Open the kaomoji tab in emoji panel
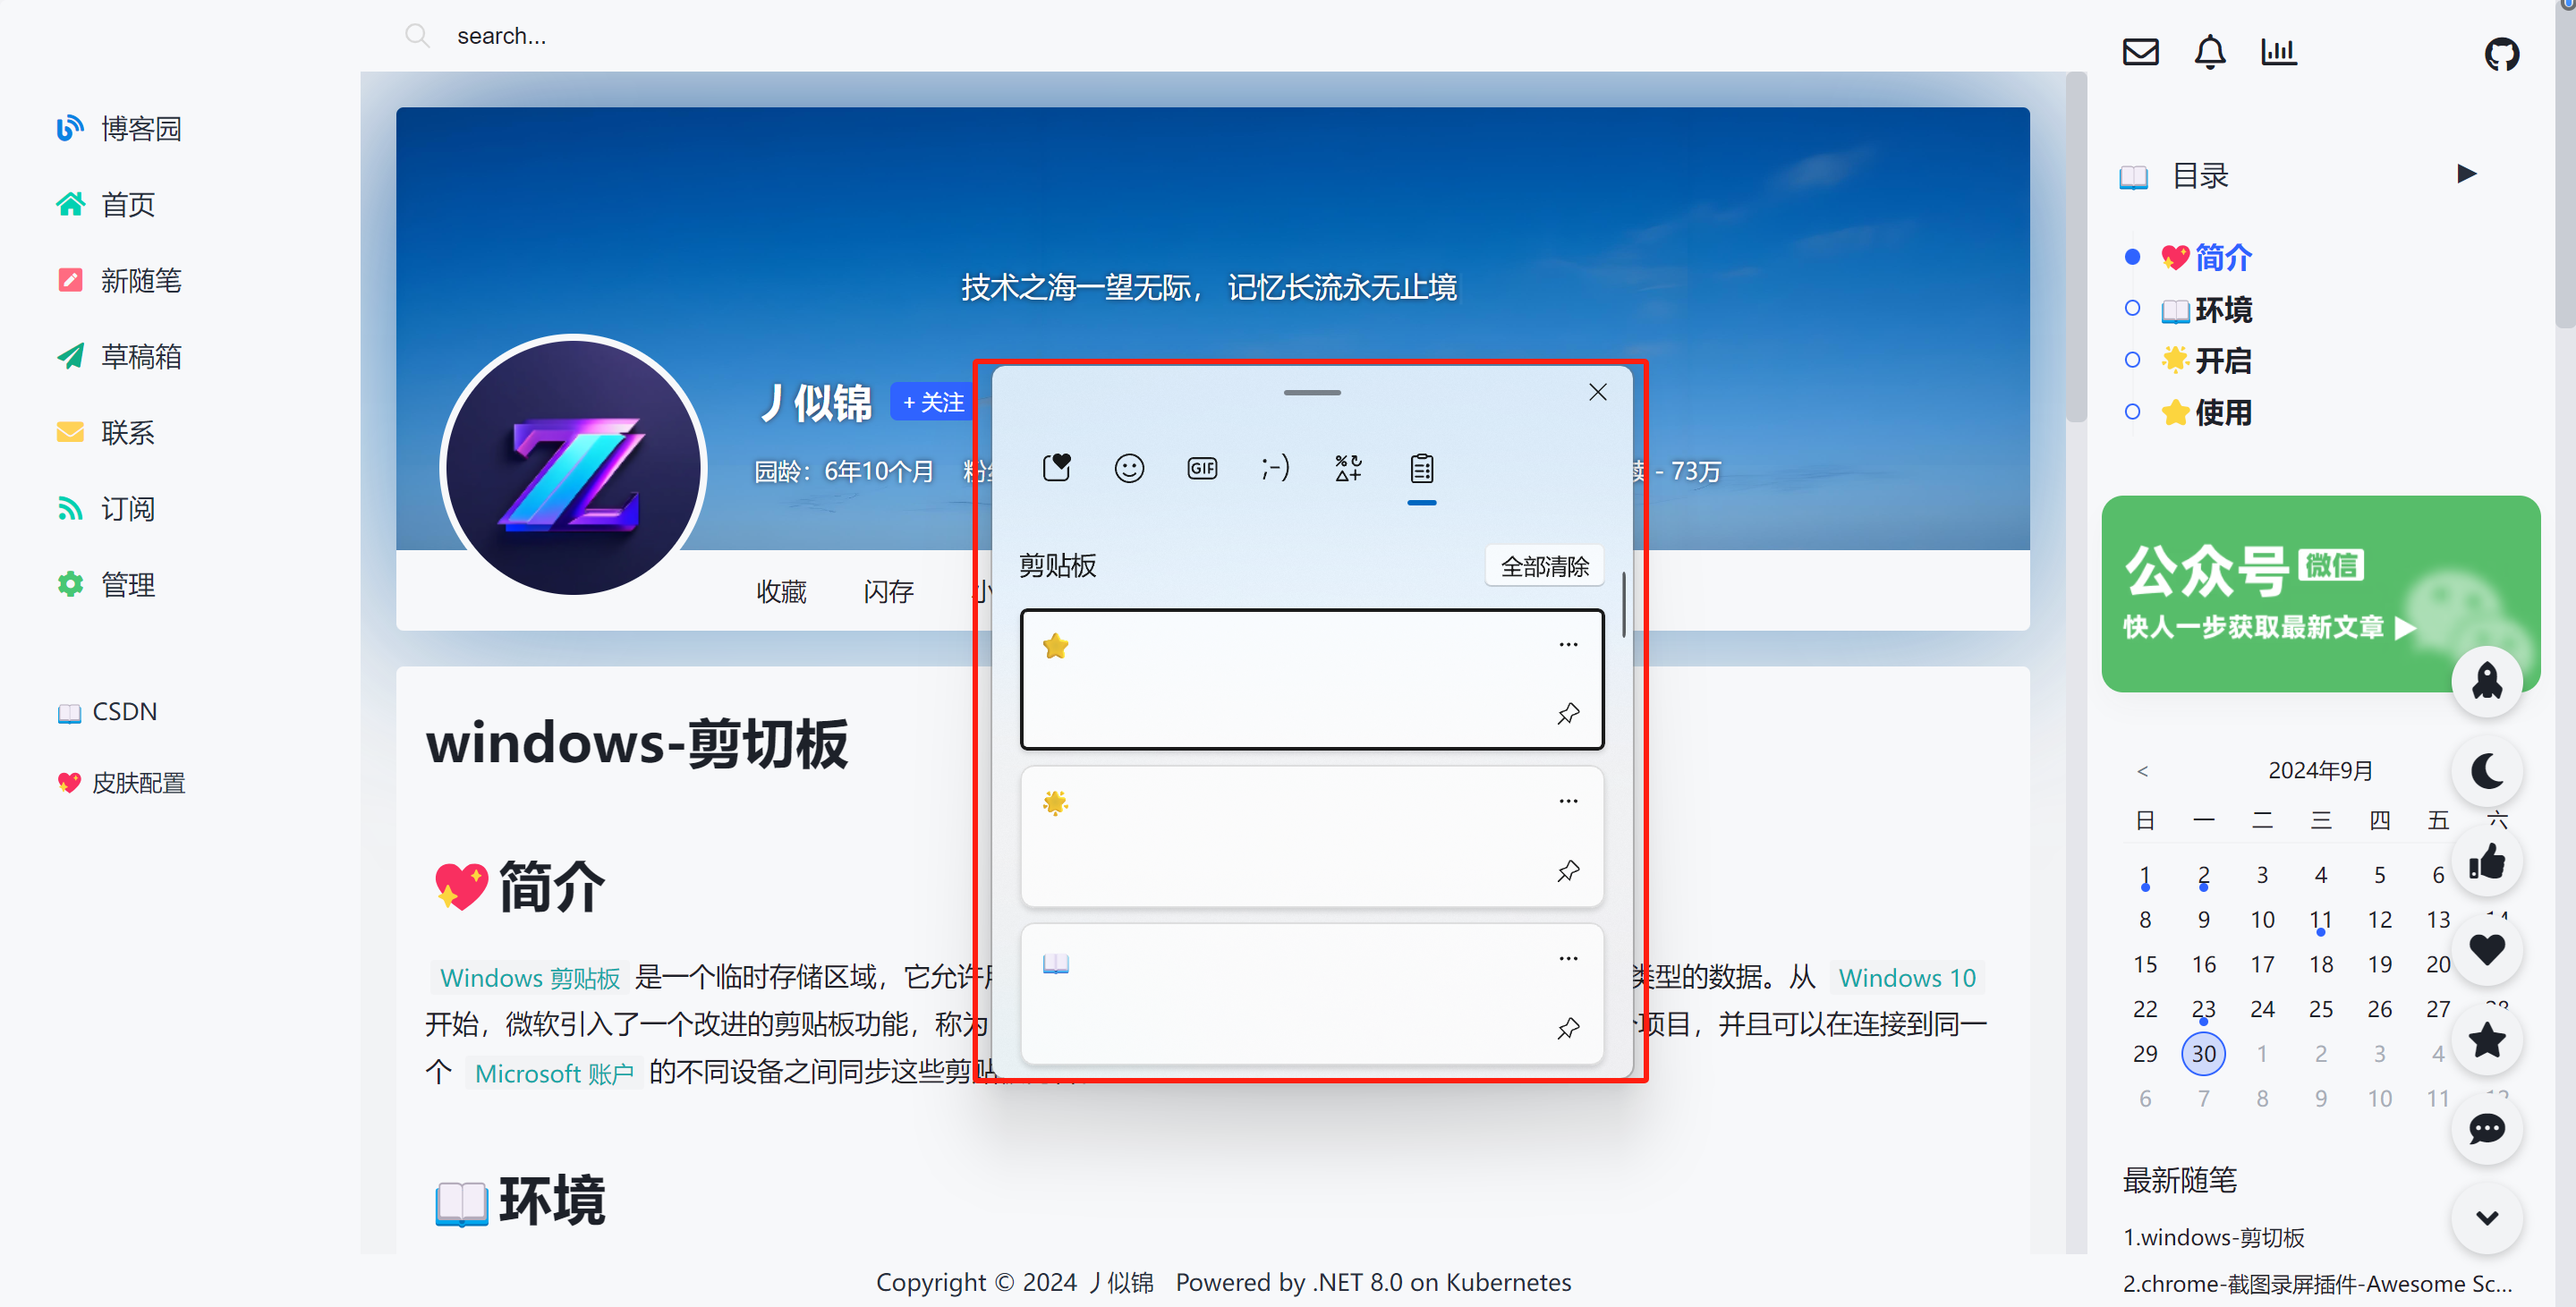The image size is (2576, 1307). [x=1275, y=468]
